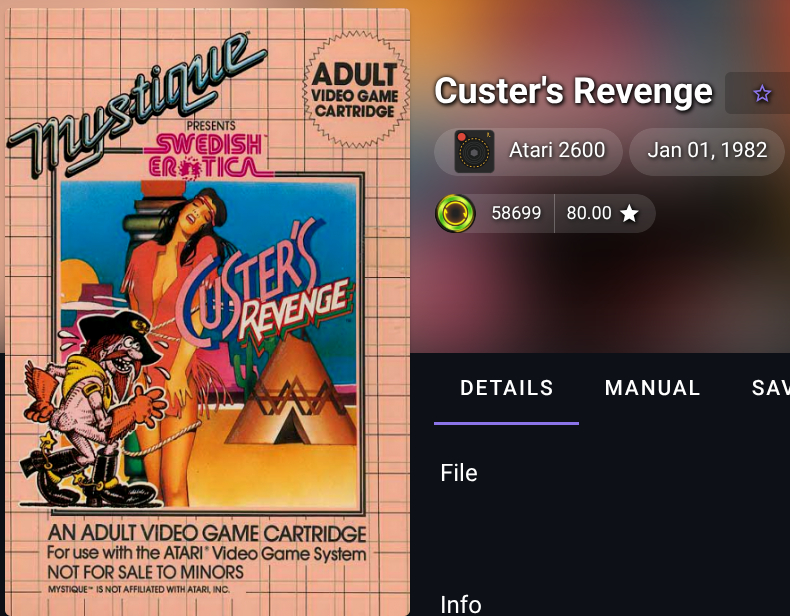This screenshot has width=790, height=616.
Task: Click the Jan 01, 1982 release date chip
Action: pos(707,151)
